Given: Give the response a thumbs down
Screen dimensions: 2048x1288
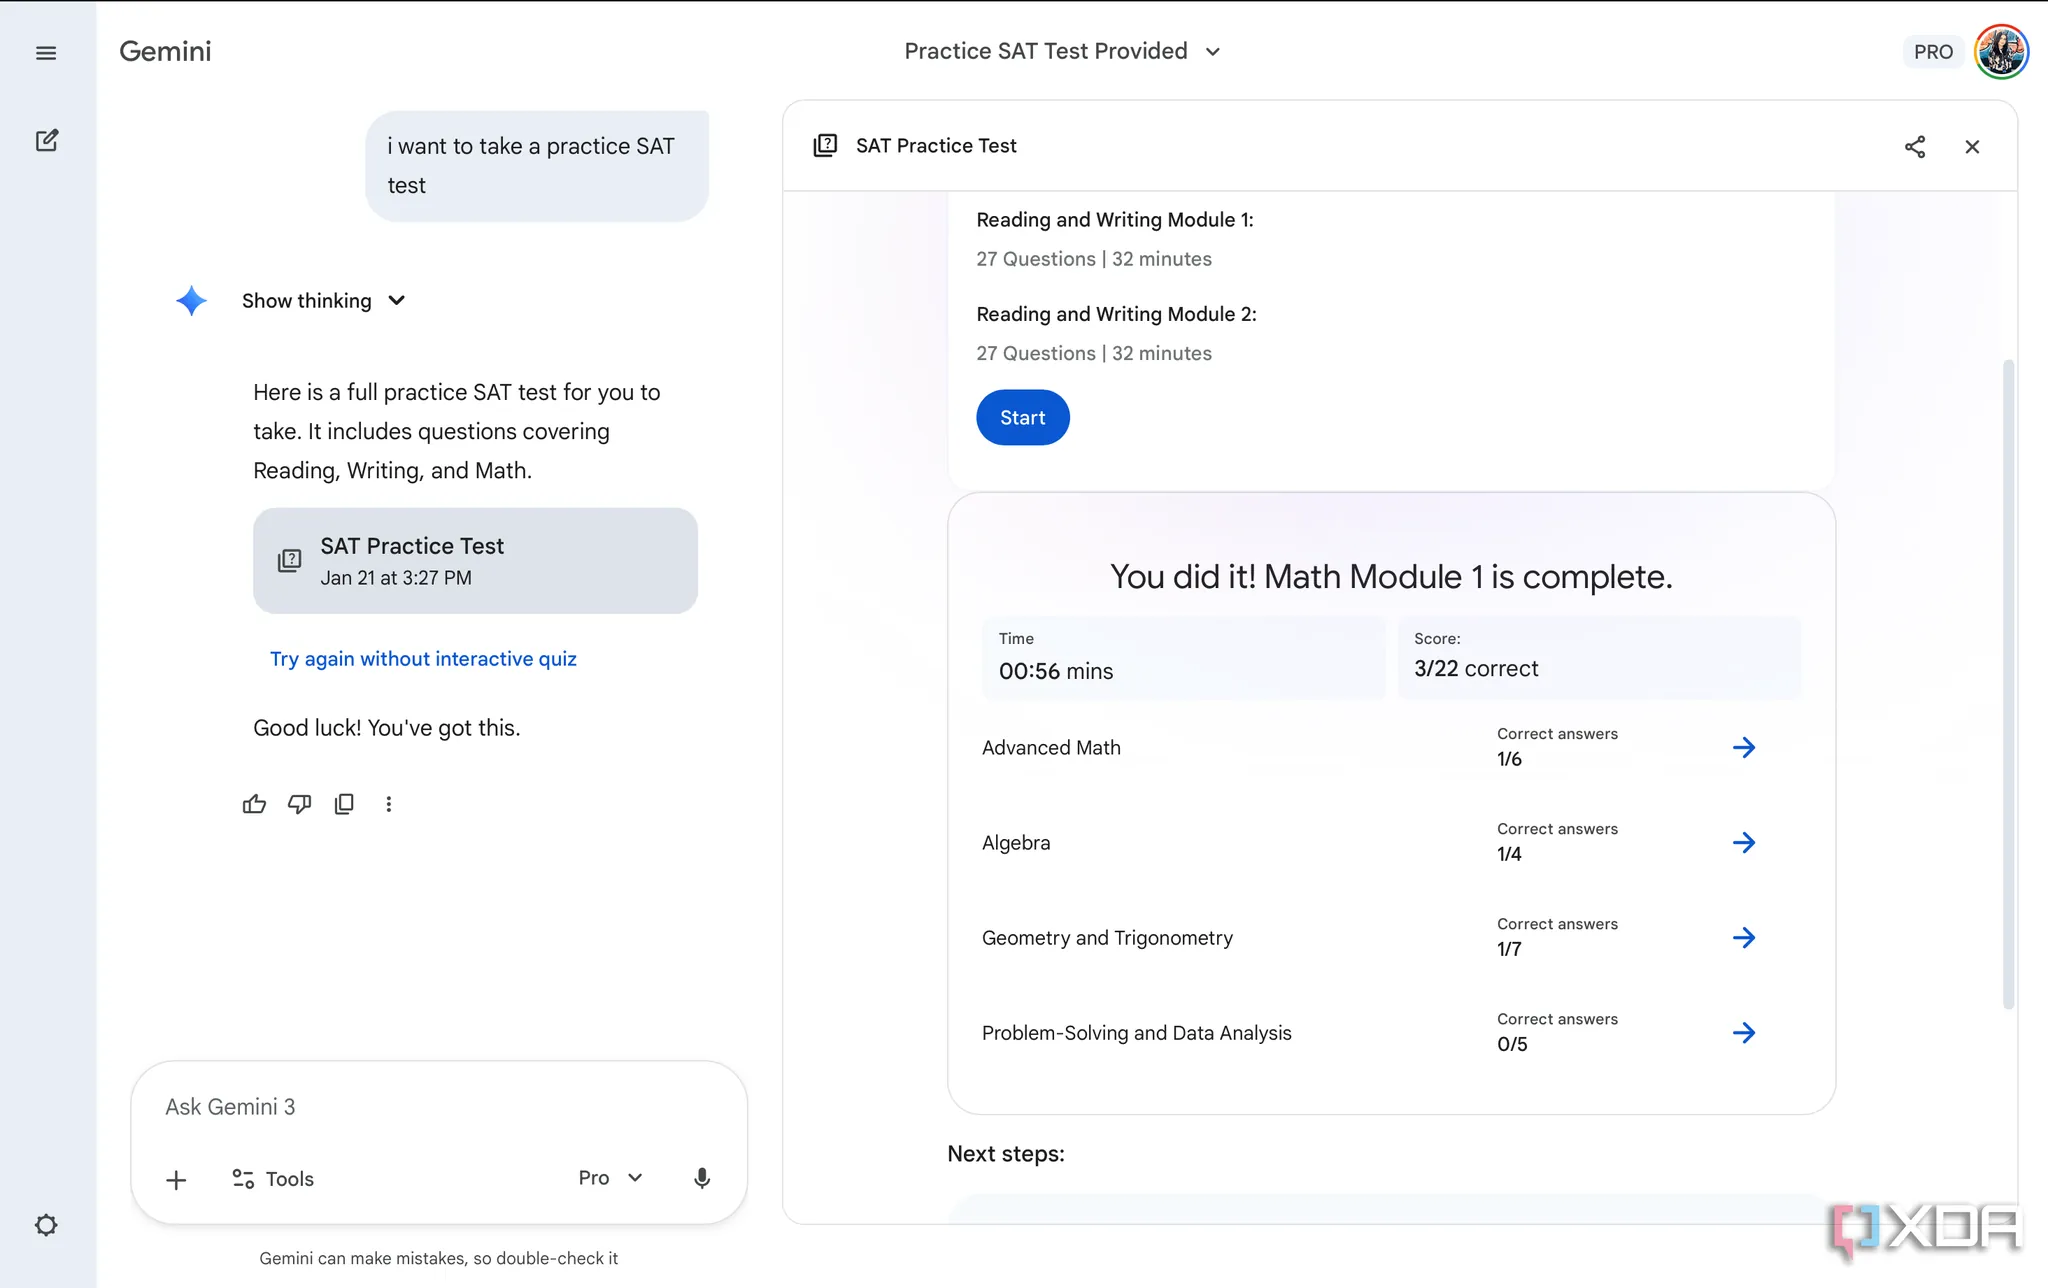Looking at the screenshot, I should coord(299,804).
